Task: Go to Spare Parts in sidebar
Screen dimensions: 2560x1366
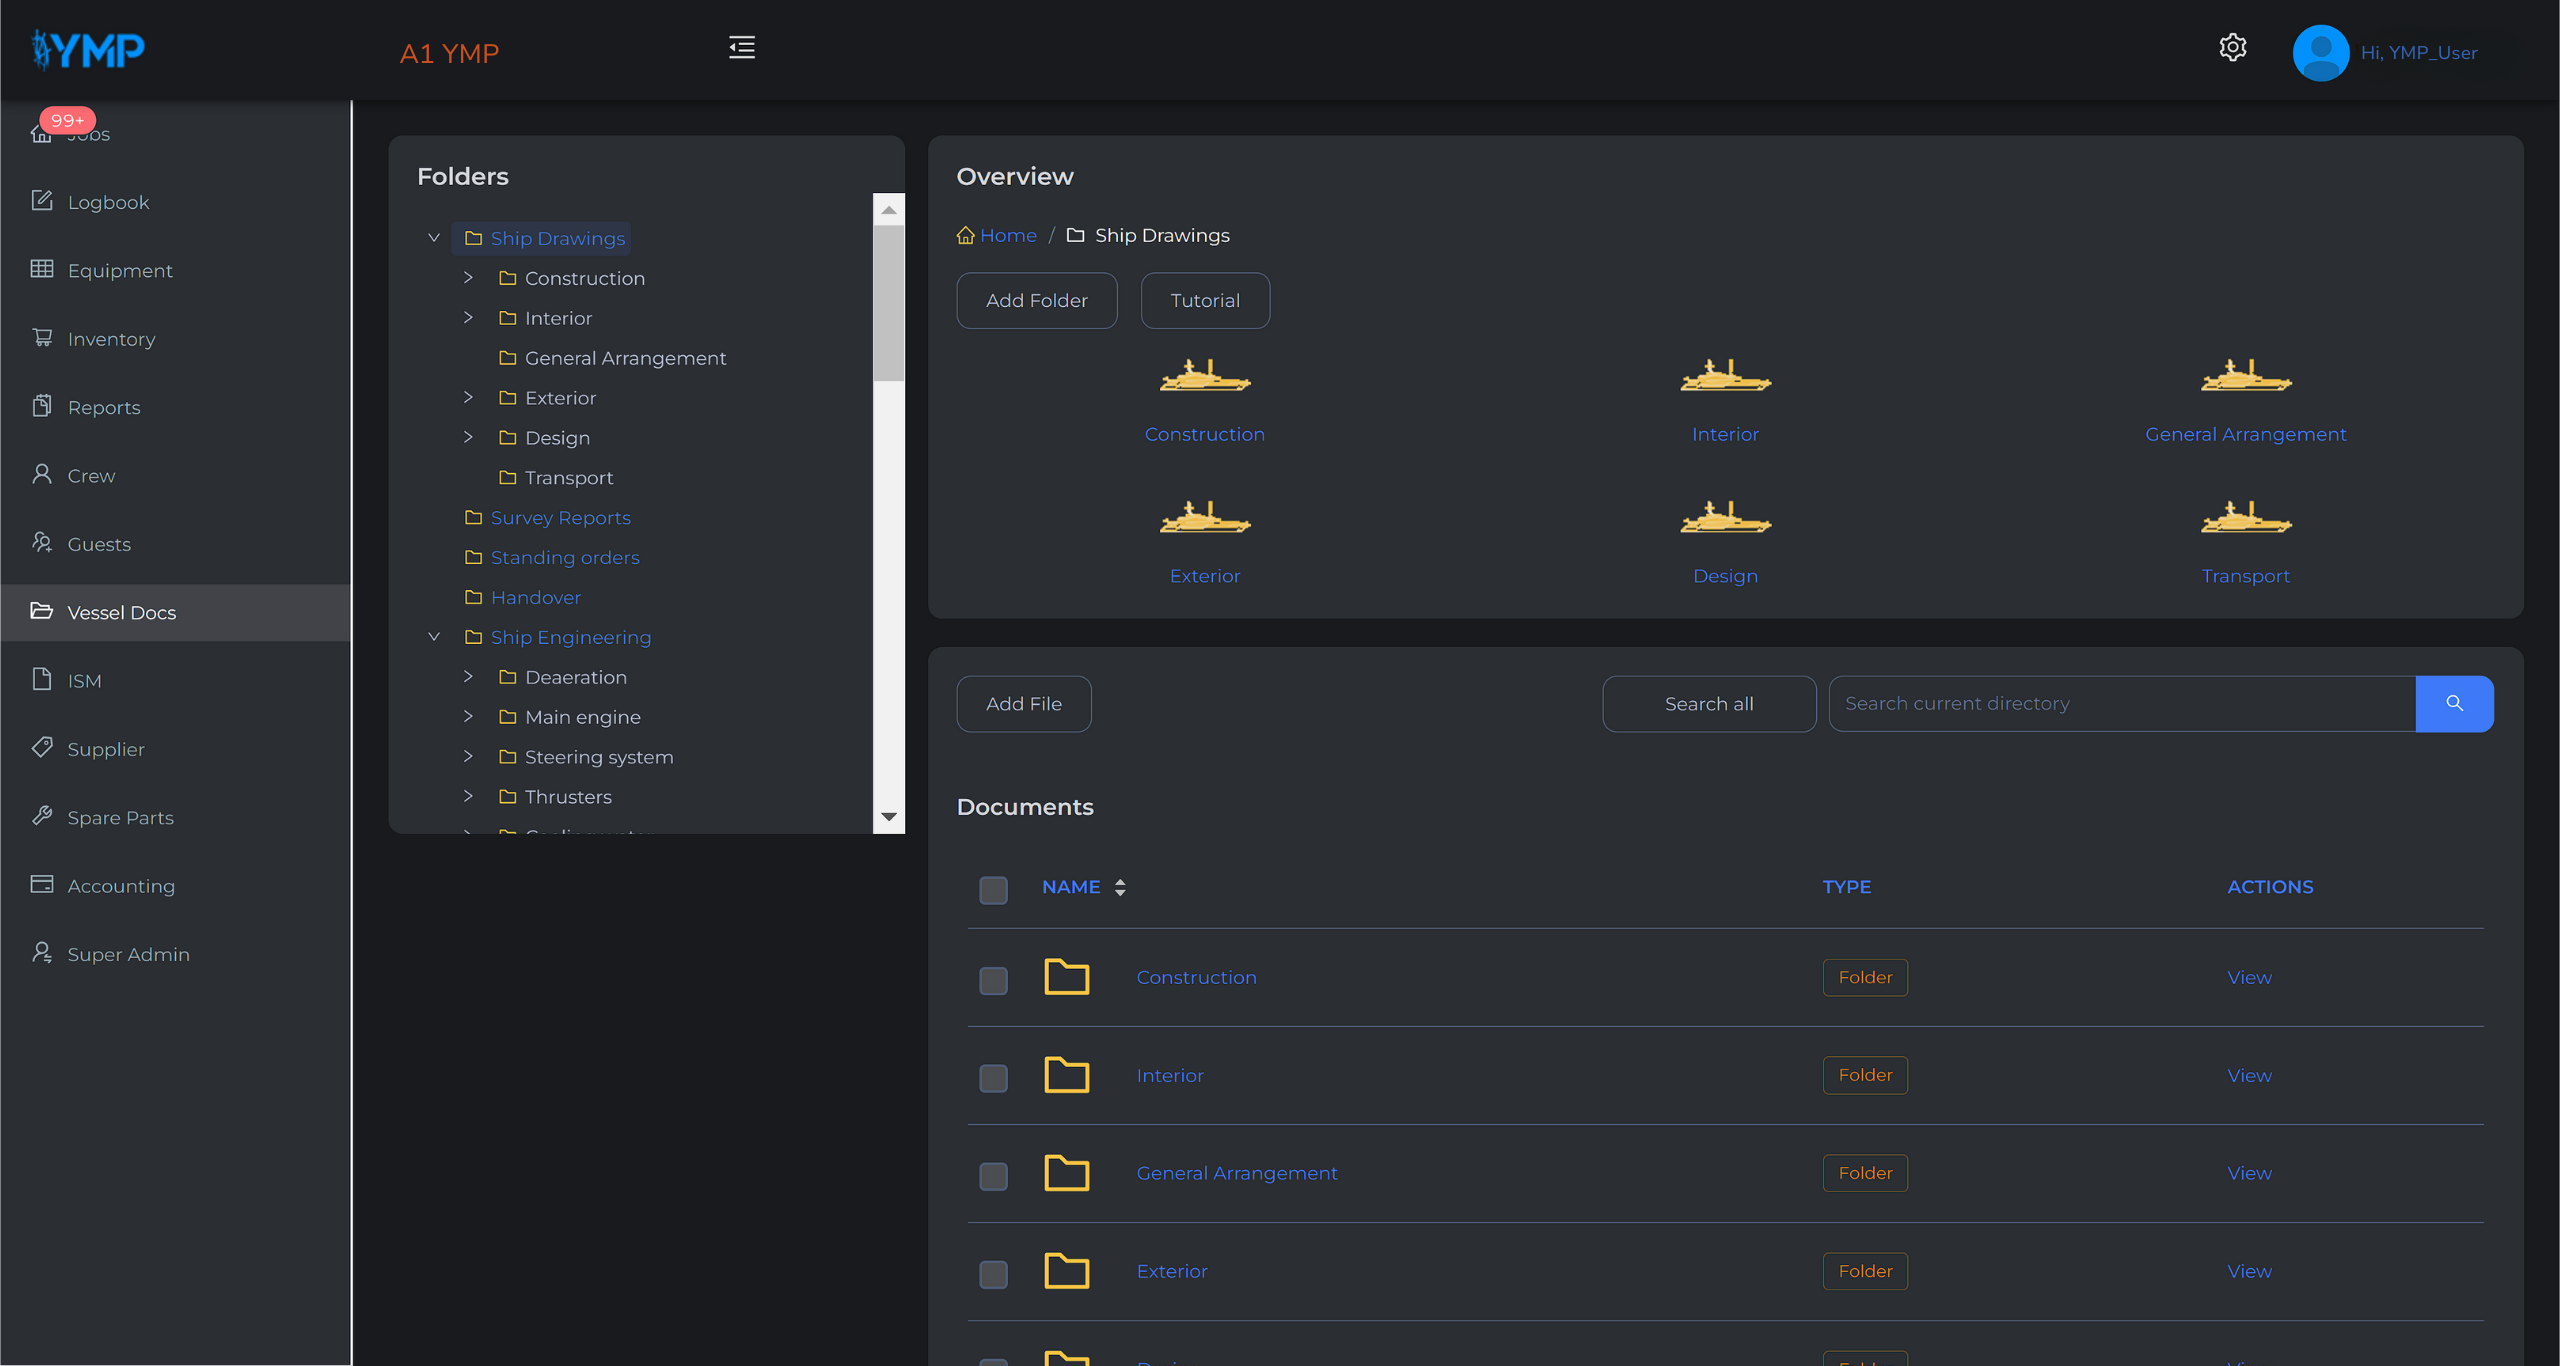Action: (120, 818)
